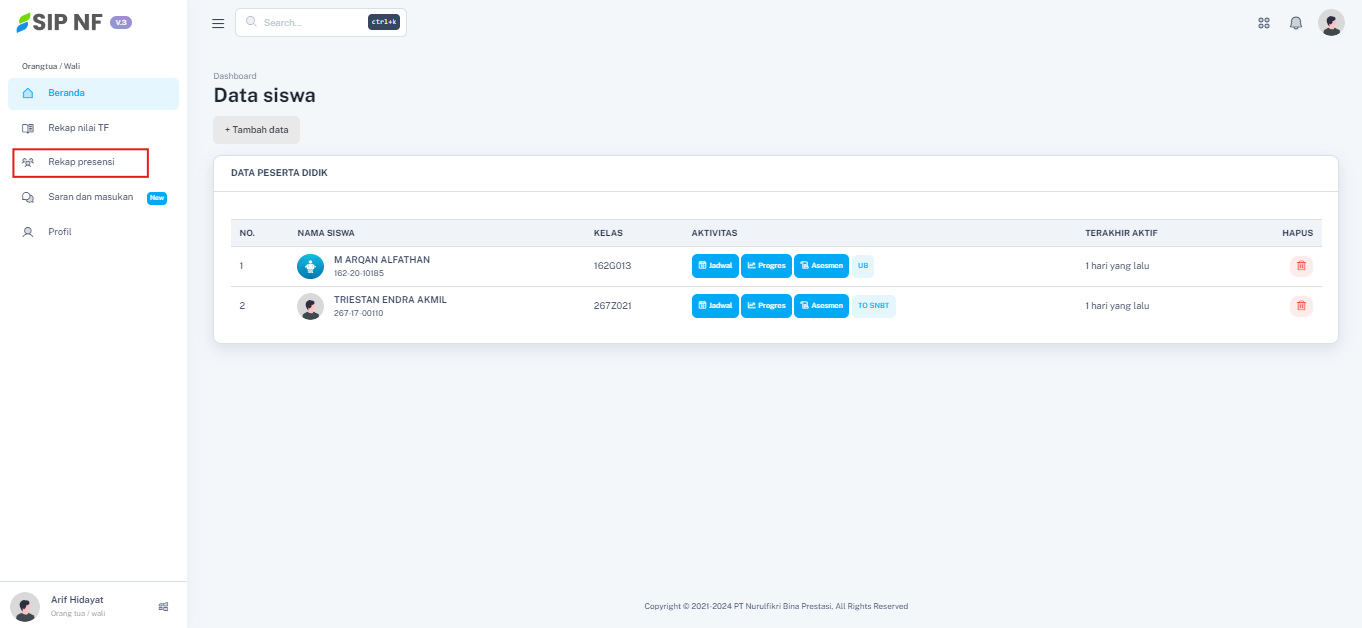1362x628 pixels.
Task: Navigate to Profil in sidebar
Action: coord(59,232)
